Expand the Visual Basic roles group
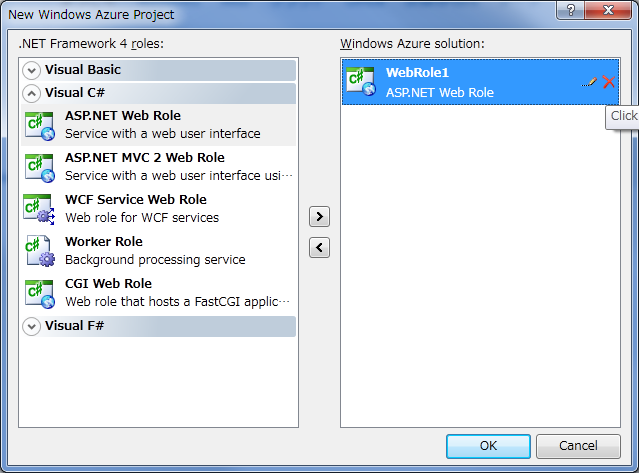 (x=32, y=70)
